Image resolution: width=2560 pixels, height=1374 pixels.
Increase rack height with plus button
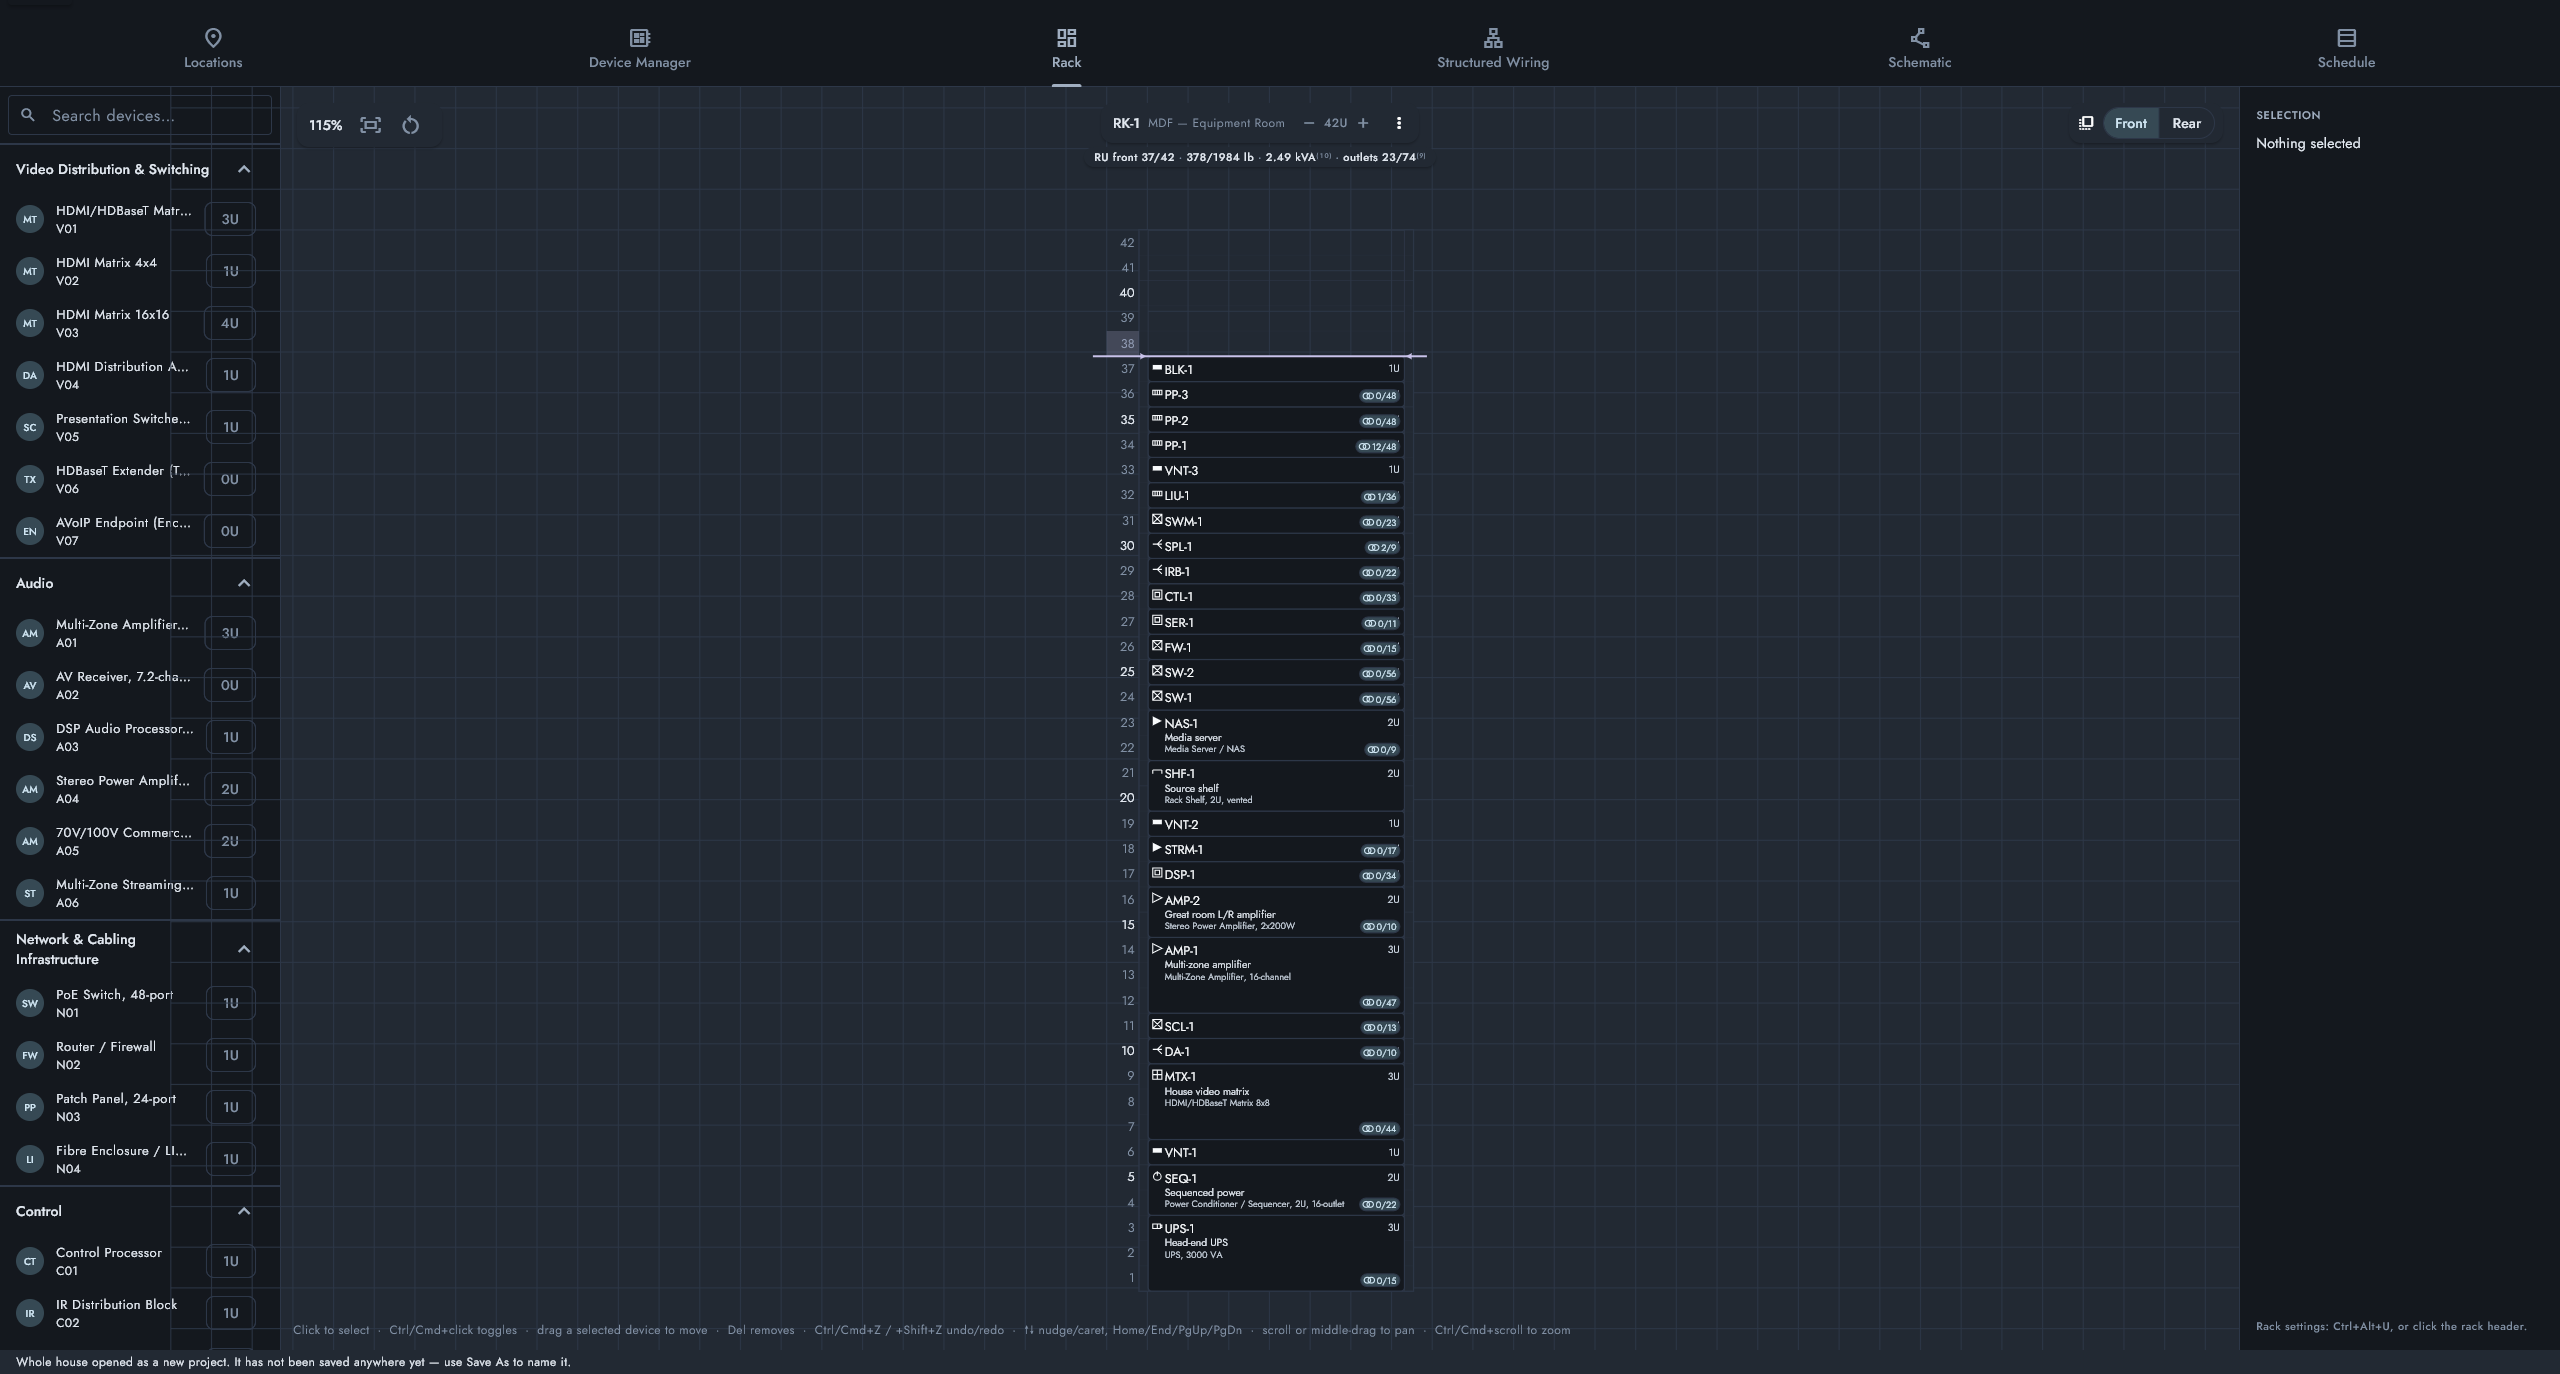click(x=1362, y=123)
